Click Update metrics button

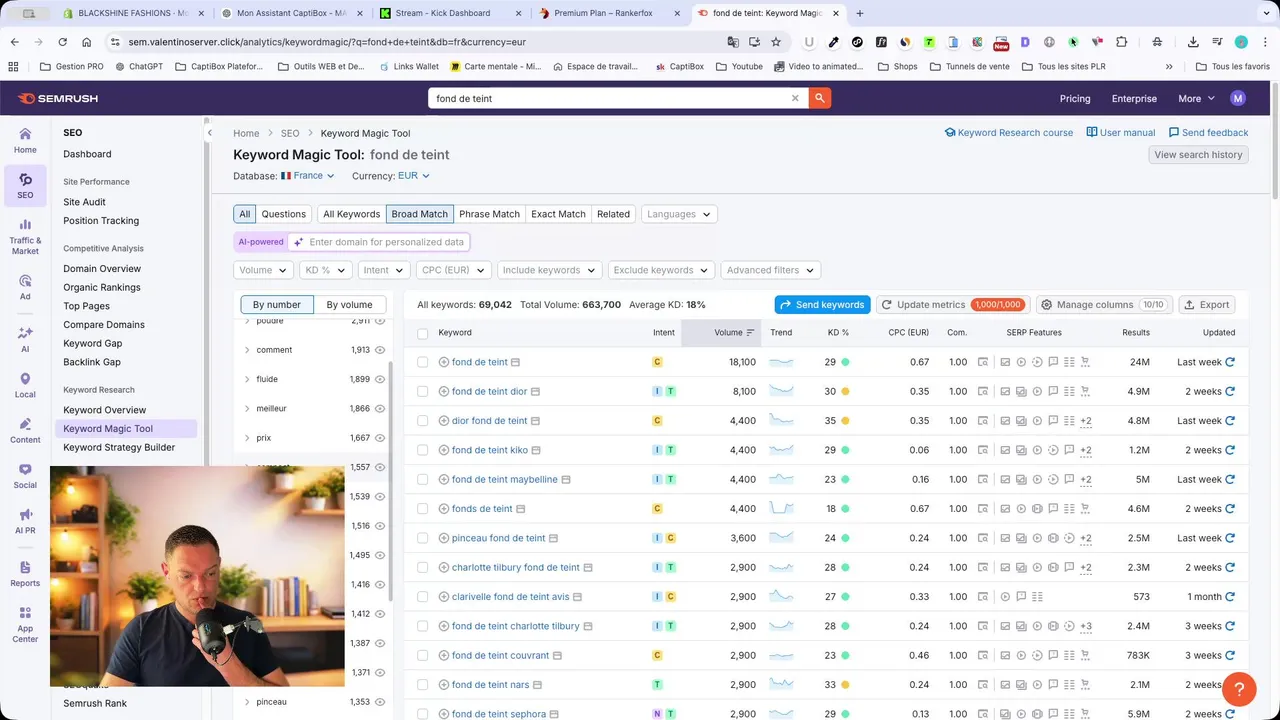[x=951, y=305]
